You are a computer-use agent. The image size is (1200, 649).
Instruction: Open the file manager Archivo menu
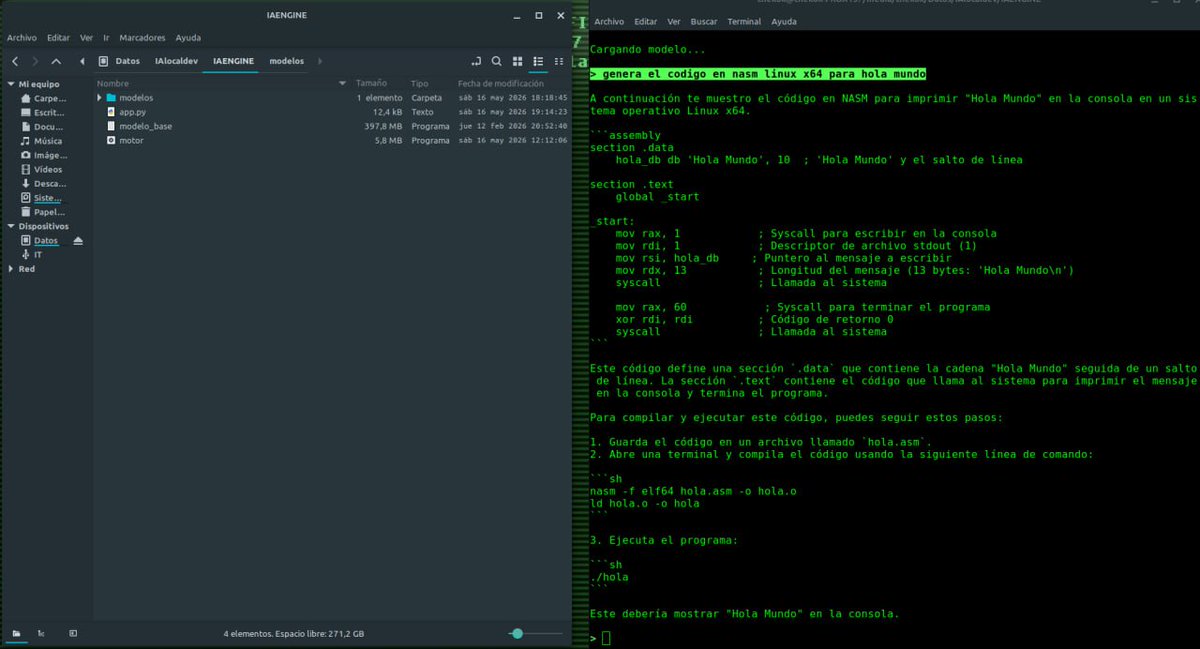tap(22, 38)
